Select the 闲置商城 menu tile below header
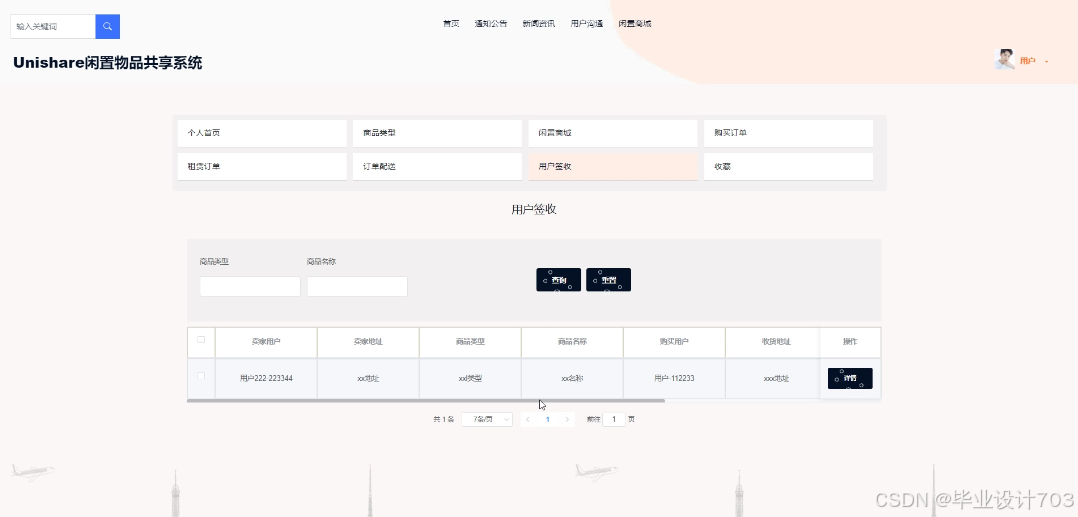 point(613,133)
